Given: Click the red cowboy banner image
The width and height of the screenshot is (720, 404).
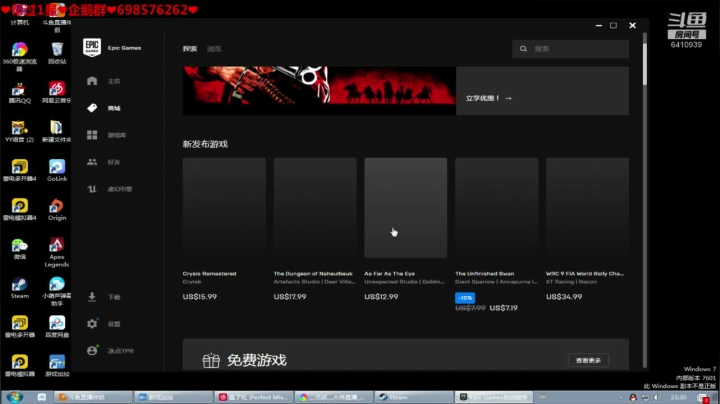Looking at the screenshot, I should 319,90.
